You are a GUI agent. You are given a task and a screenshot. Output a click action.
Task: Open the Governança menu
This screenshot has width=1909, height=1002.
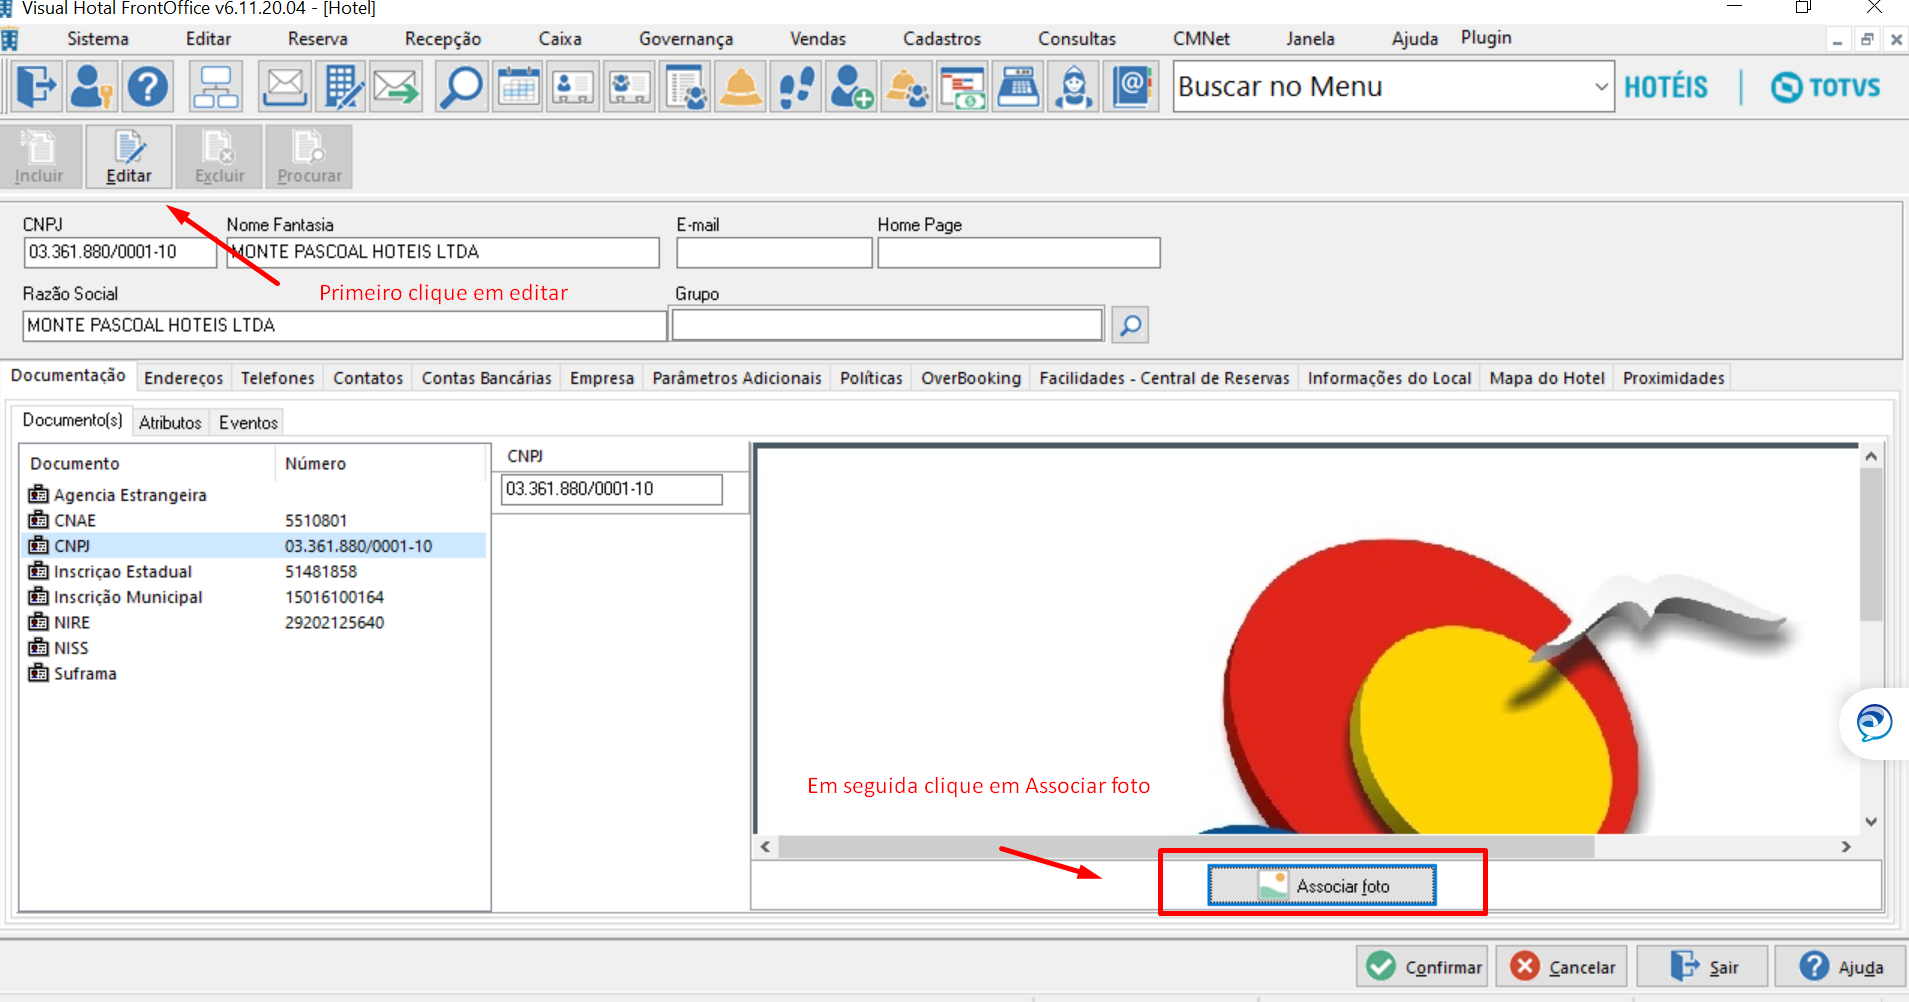pos(686,39)
